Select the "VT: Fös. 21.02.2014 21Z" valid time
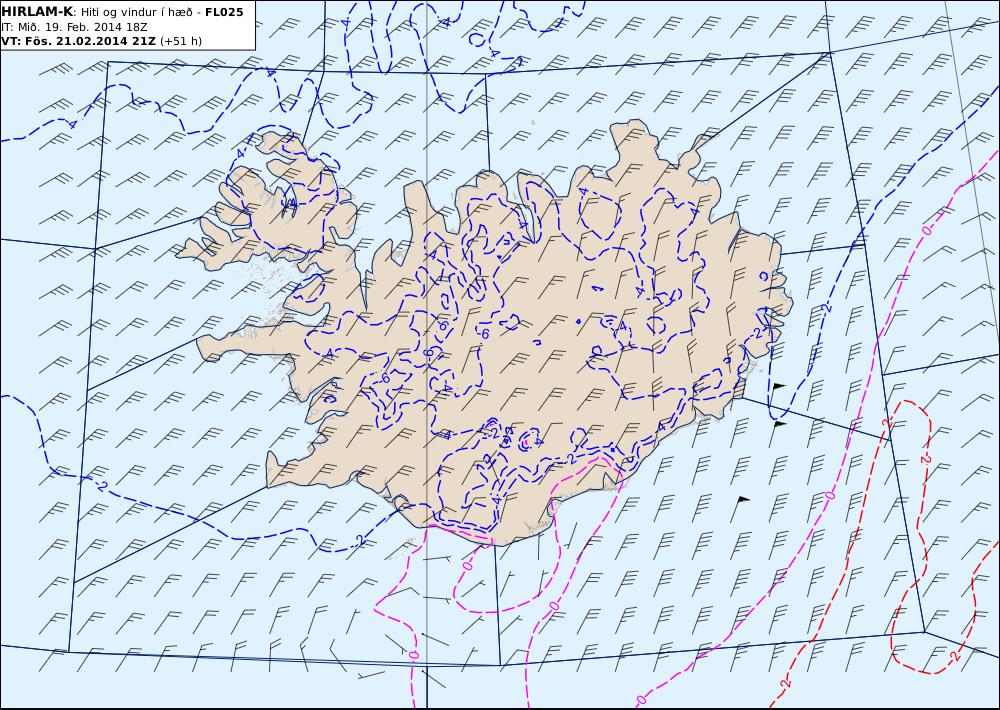The width and height of the screenshot is (1000, 710). pyautogui.click(x=78, y=41)
